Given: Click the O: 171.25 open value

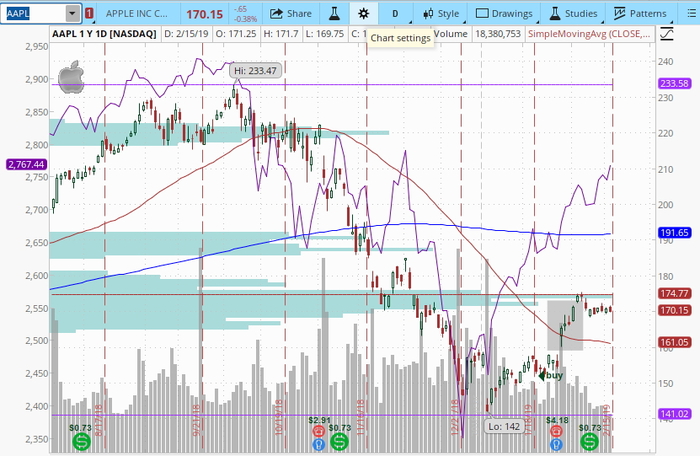Looking at the screenshot, I should [235, 33].
